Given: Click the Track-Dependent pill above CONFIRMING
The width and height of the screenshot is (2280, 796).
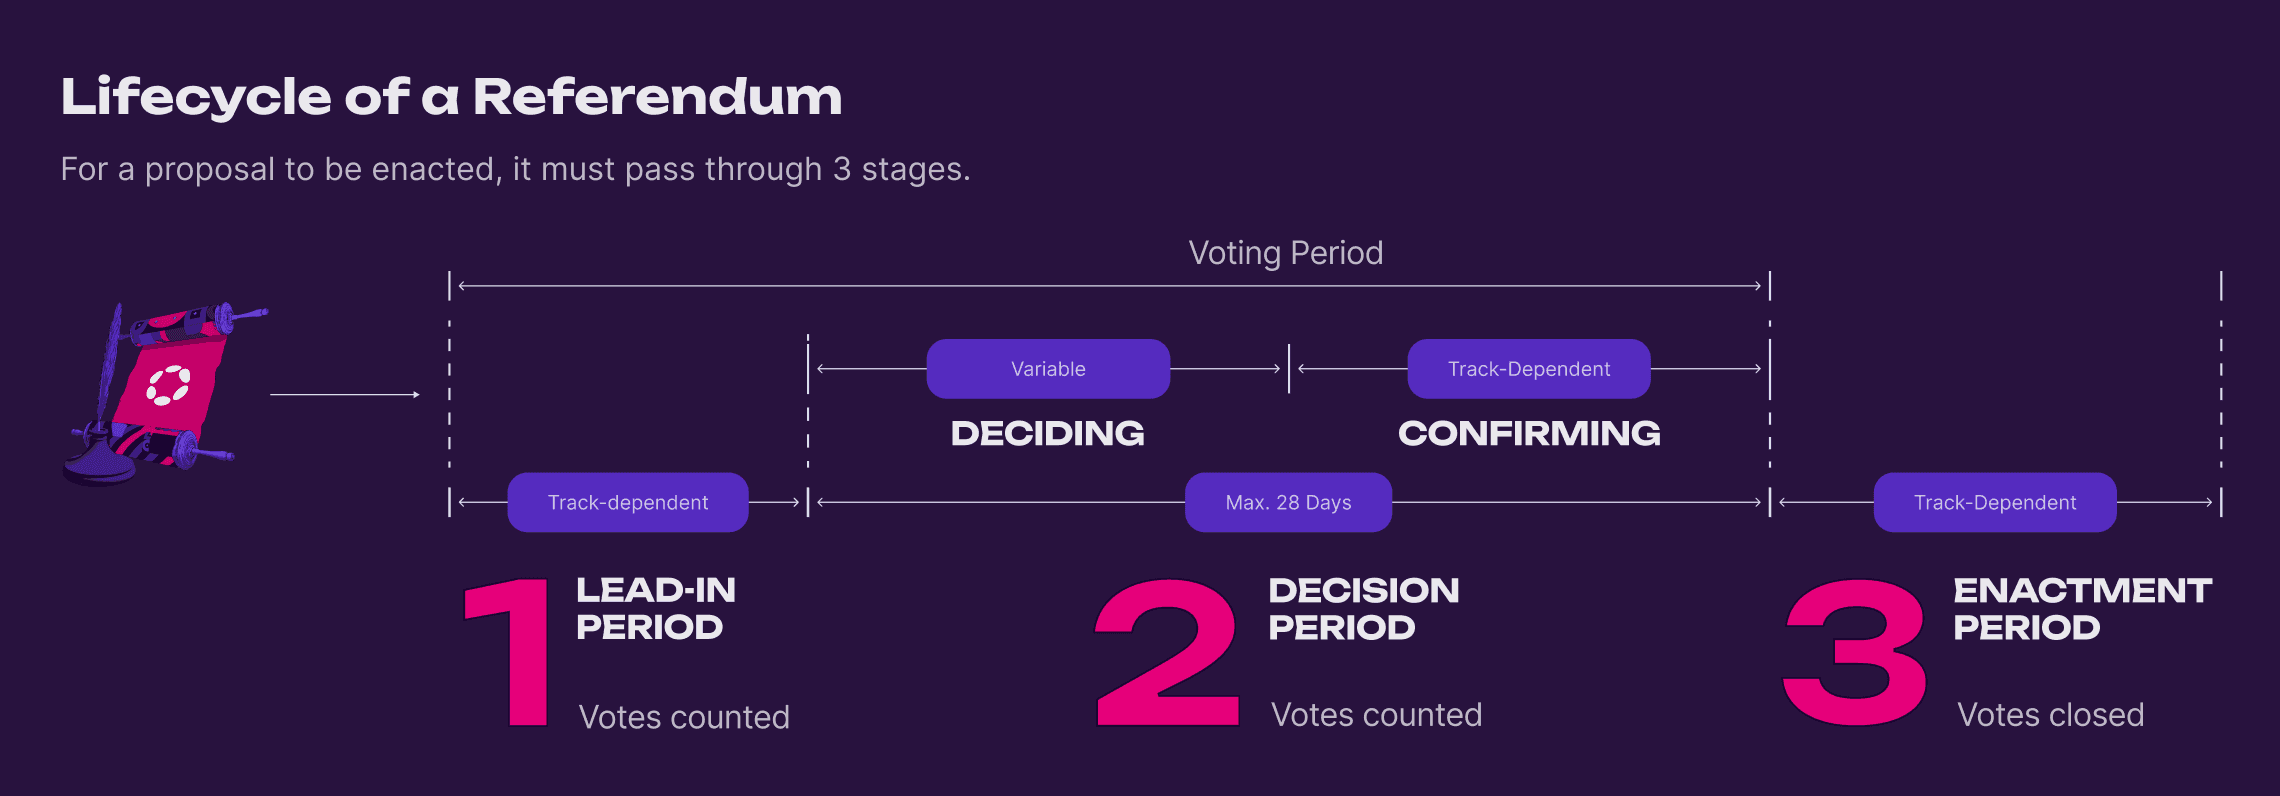Looking at the screenshot, I should point(1529,369).
